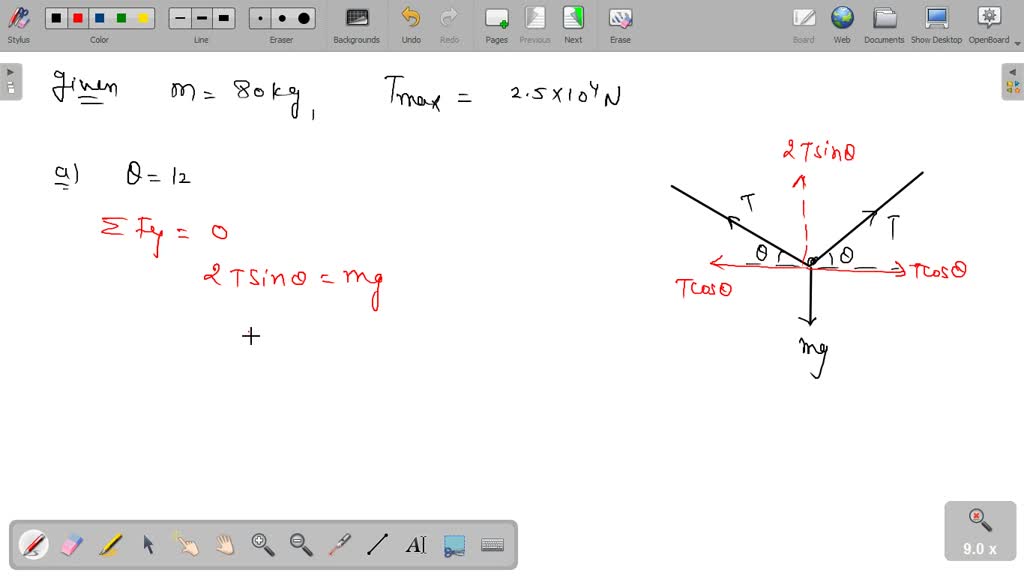Select the laser pointer tool
The image size is (1024, 576).
[340, 545]
